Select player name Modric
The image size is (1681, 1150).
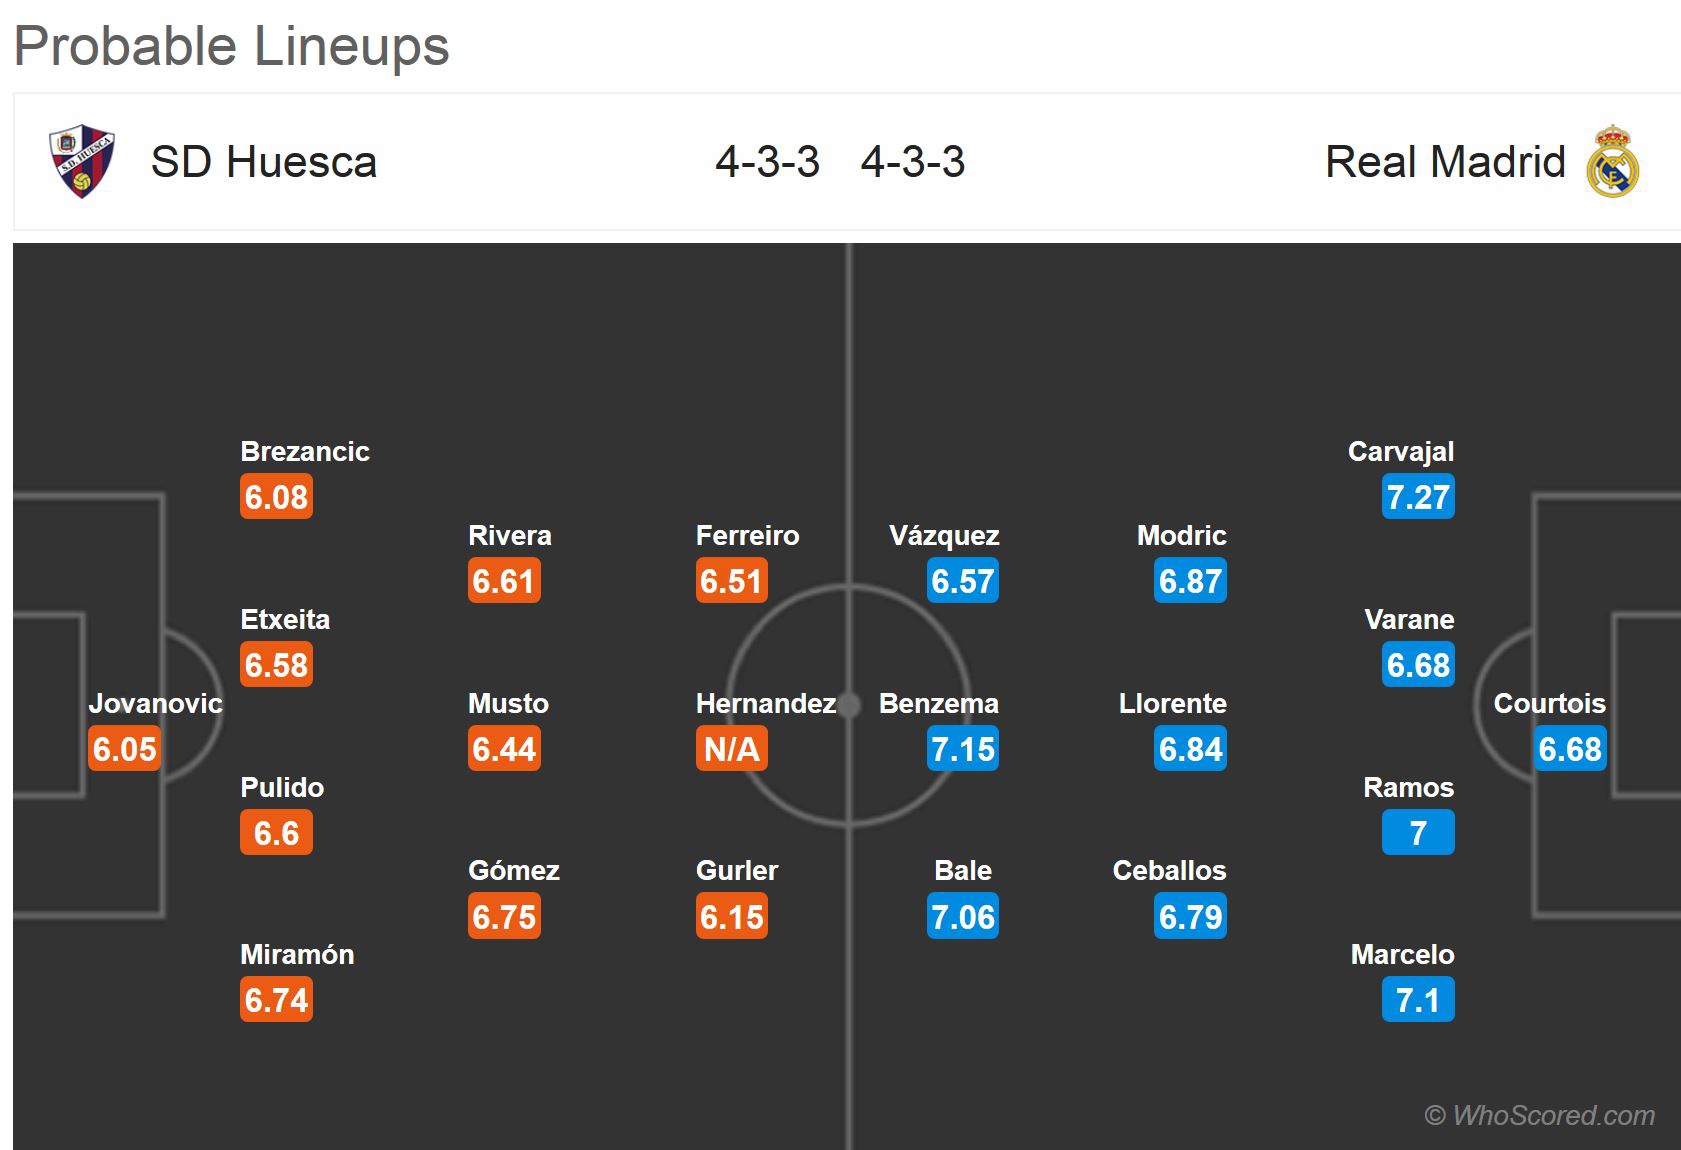(x=1181, y=535)
